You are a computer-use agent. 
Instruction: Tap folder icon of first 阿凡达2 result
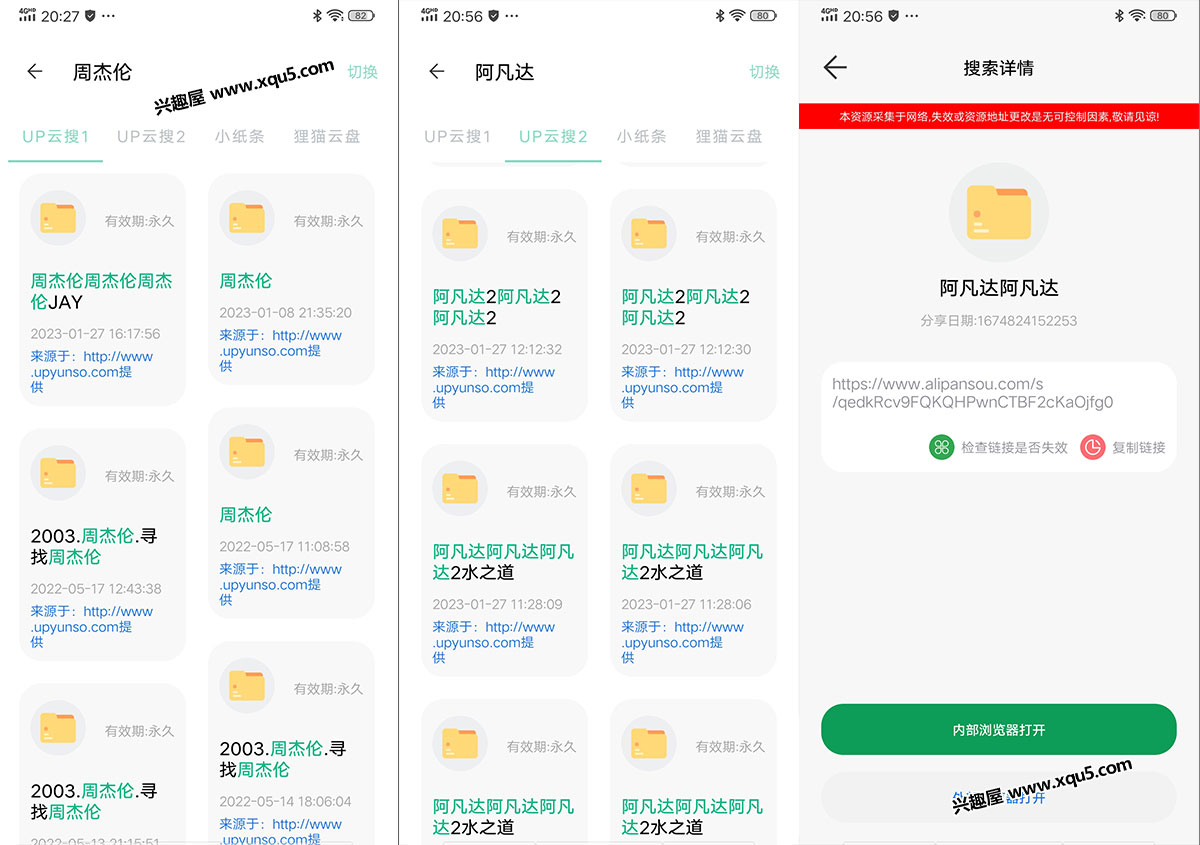460,234
